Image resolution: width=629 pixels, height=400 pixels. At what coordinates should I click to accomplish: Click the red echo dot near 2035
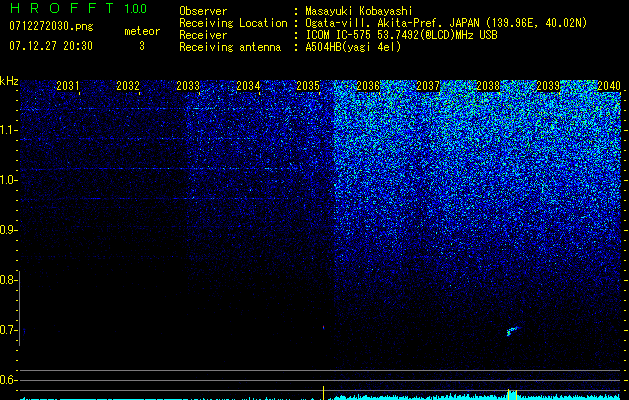323,327
